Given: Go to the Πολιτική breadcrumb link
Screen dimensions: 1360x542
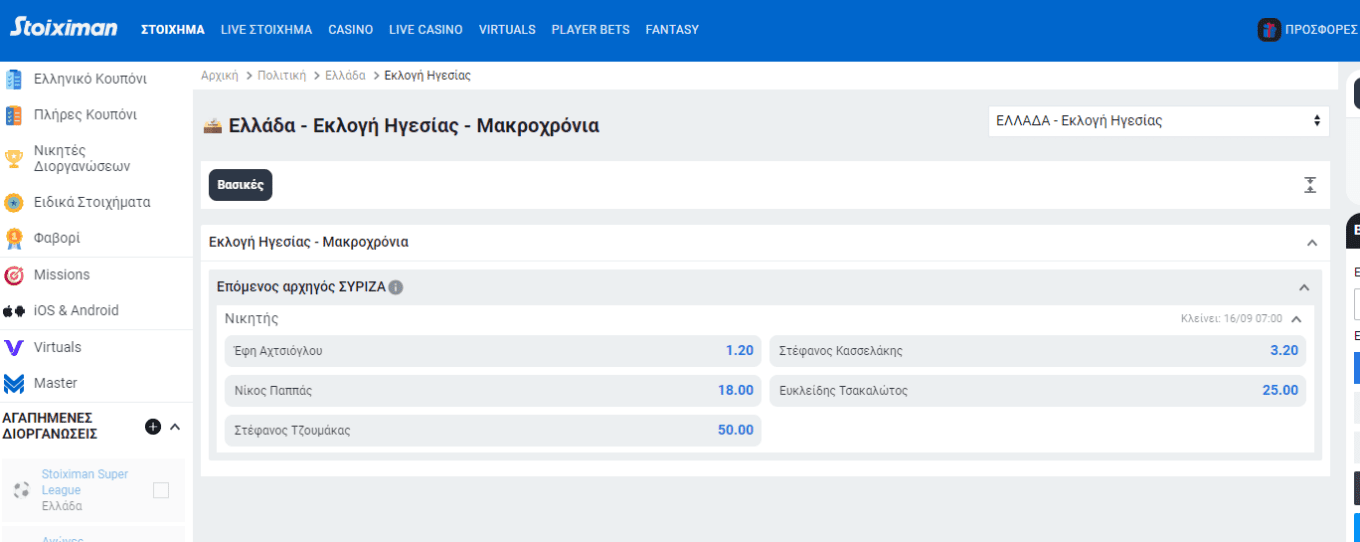Looking at the screenshot, I should click(x=282, y=75).
